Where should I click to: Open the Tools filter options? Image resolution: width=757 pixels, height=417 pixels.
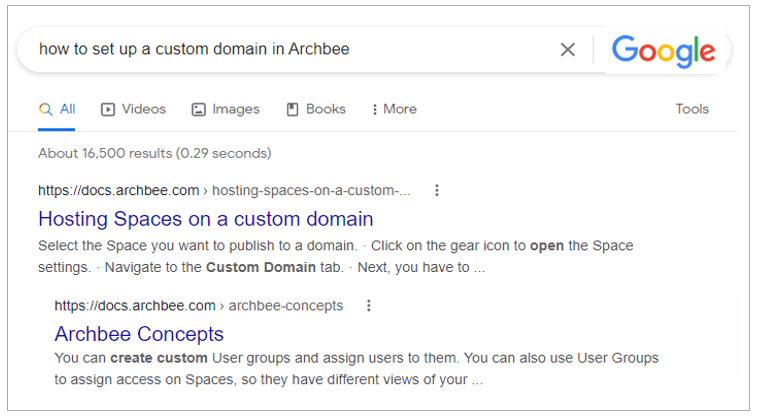point(691,109)
